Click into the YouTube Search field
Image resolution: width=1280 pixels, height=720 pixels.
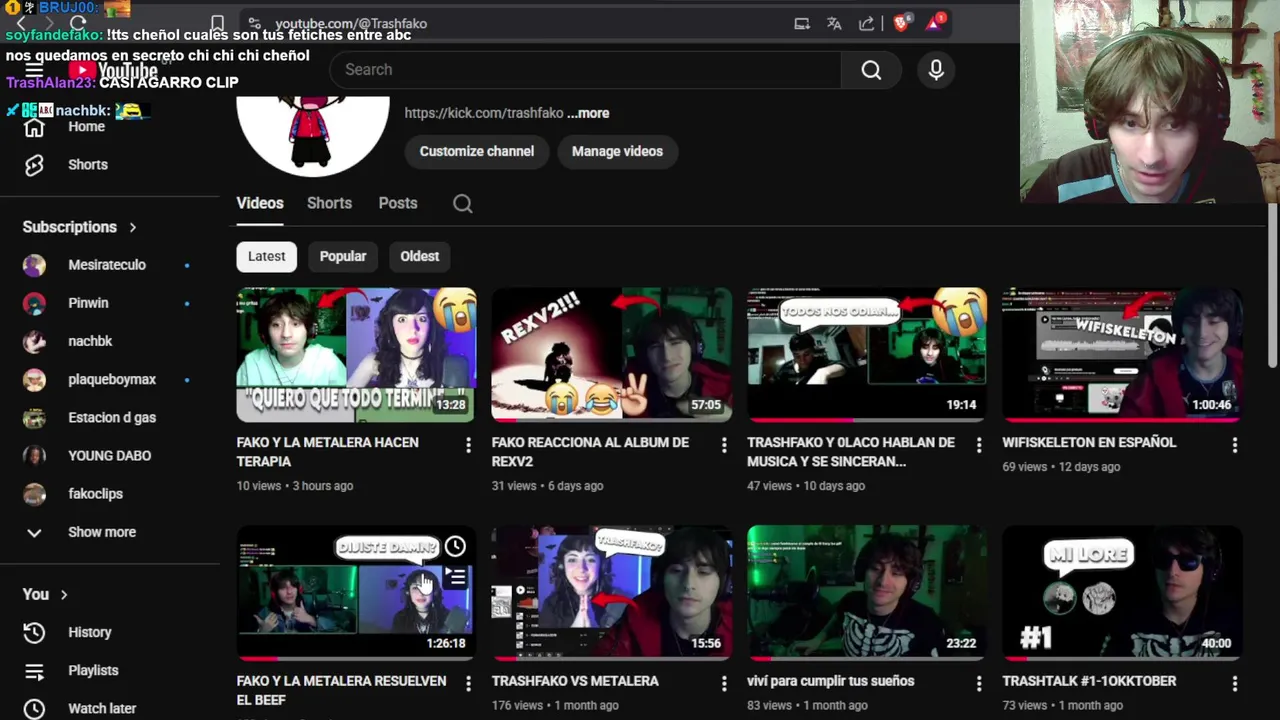pyautogui.click(x=585, y=70)
